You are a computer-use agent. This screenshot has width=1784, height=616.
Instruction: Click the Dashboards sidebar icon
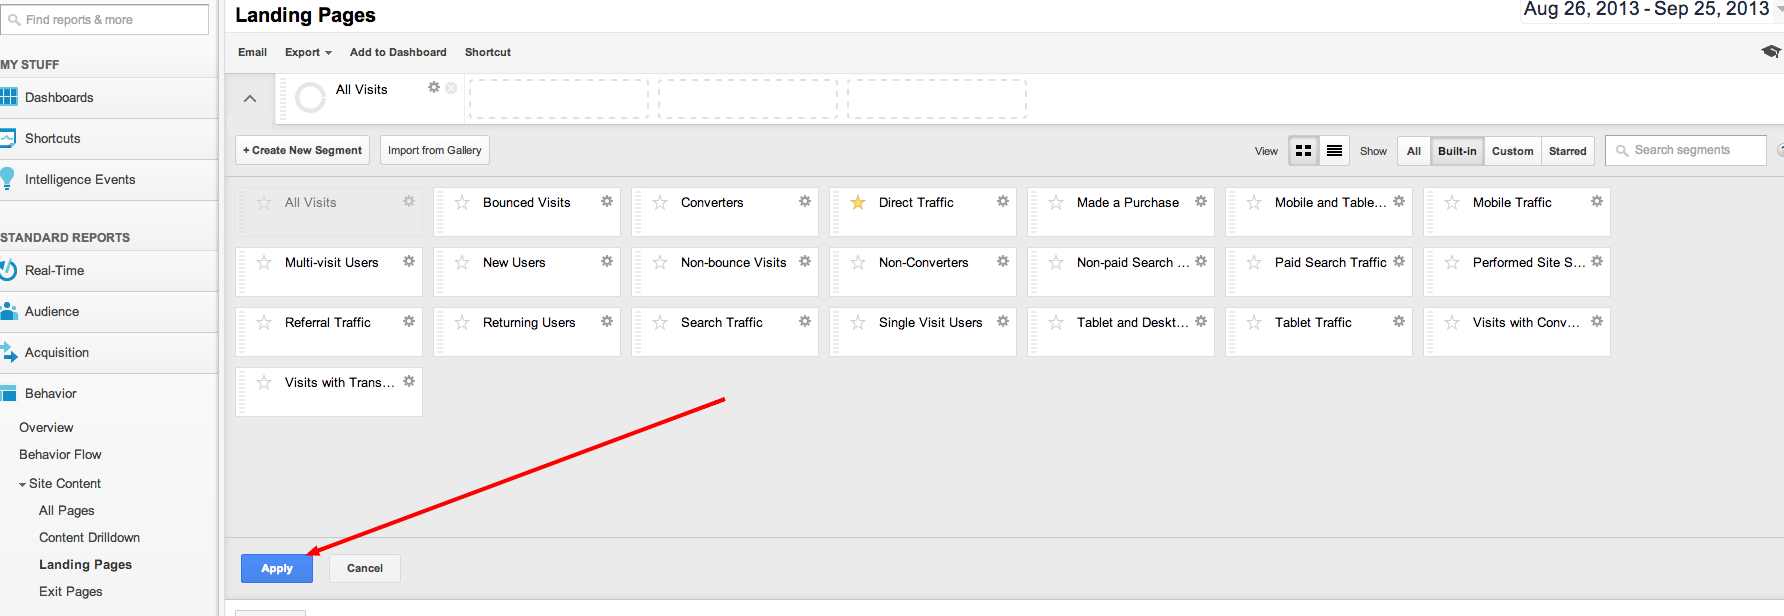(x=9, y=97)
